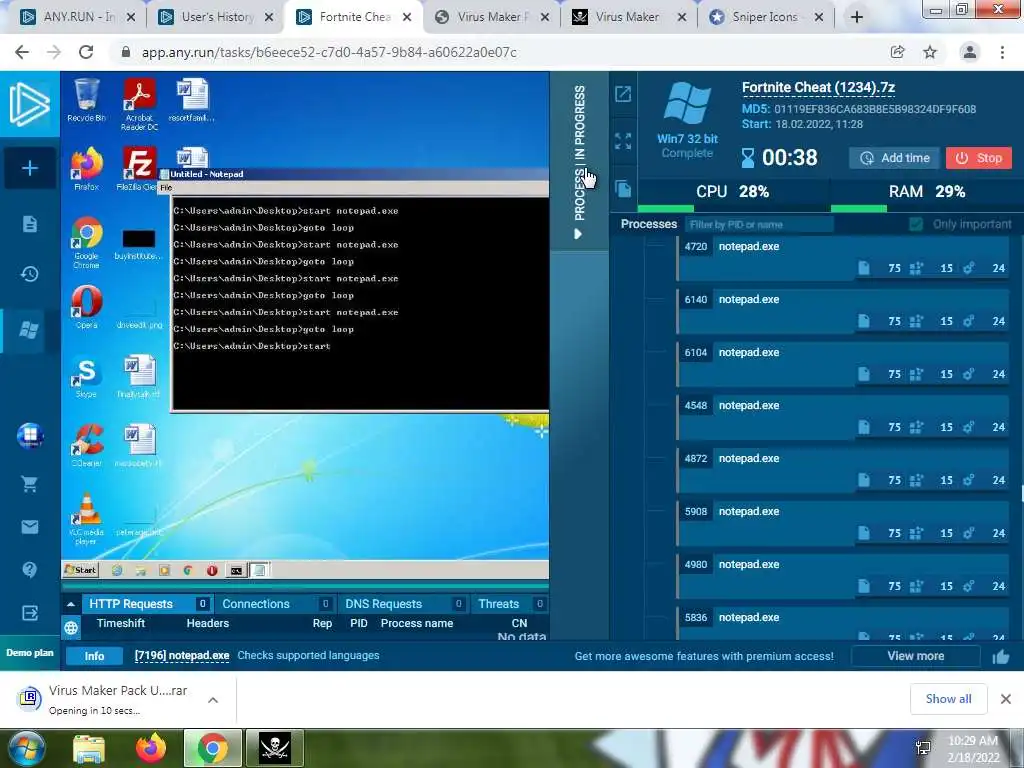Click the process list scrollbar

pos(1022,493)
